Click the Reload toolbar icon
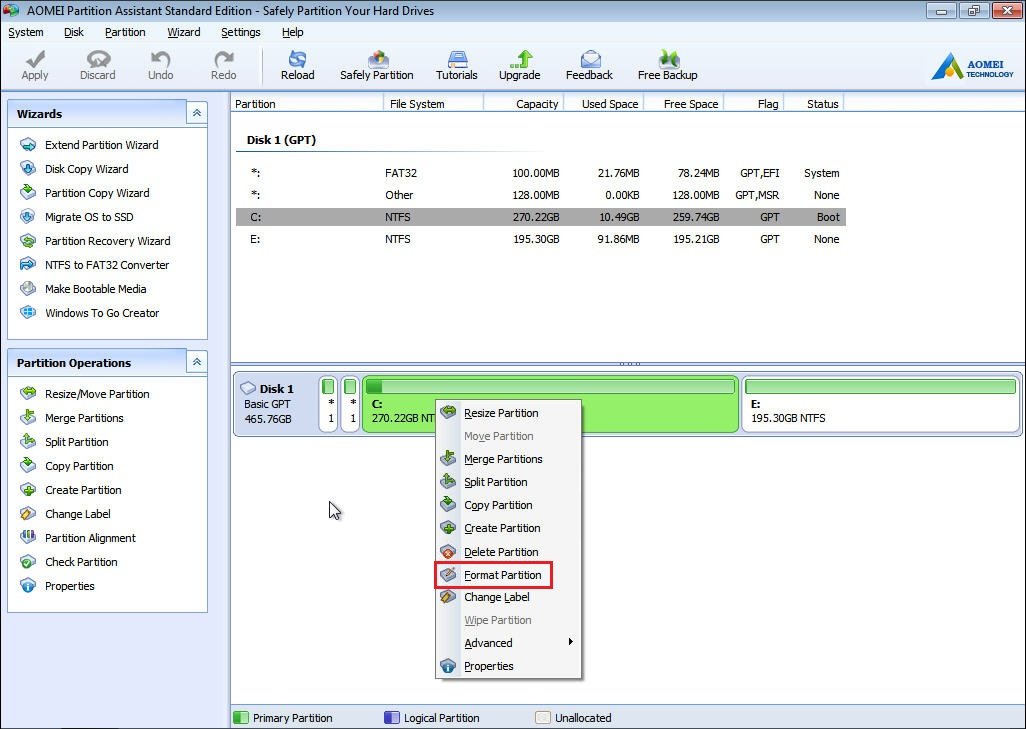The height and width of the screenshot is (729, 1026). (x=298, y=65)
